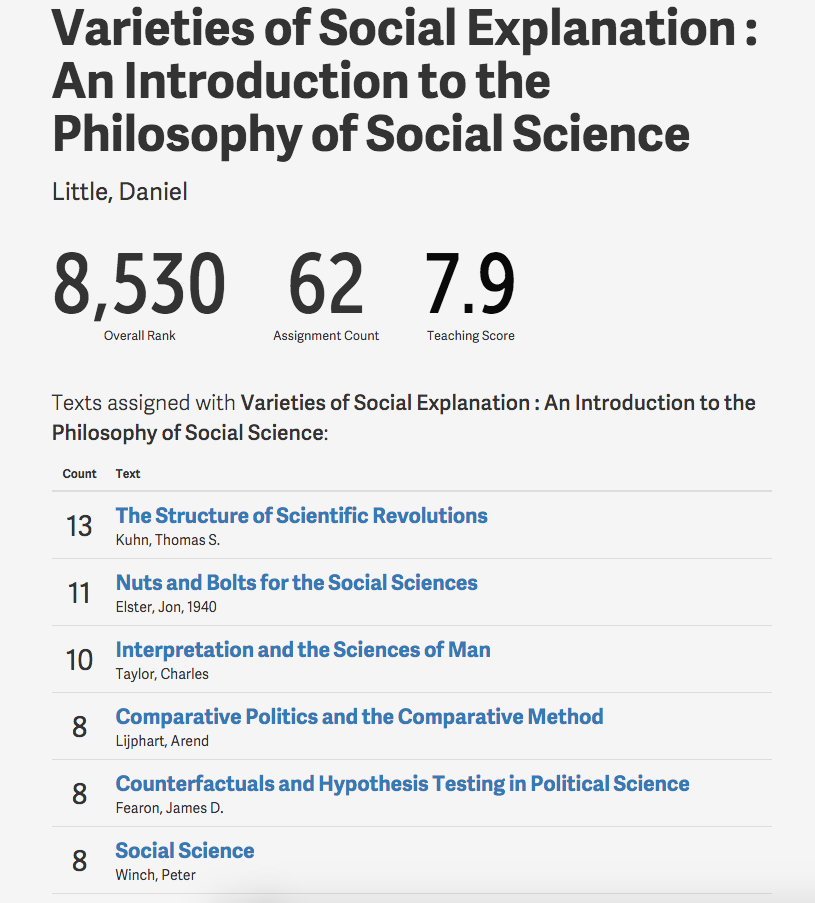Viewport: 815px width, 903px height.
Task: Click author Winch, Peter text
Action: tap(155, 875)
